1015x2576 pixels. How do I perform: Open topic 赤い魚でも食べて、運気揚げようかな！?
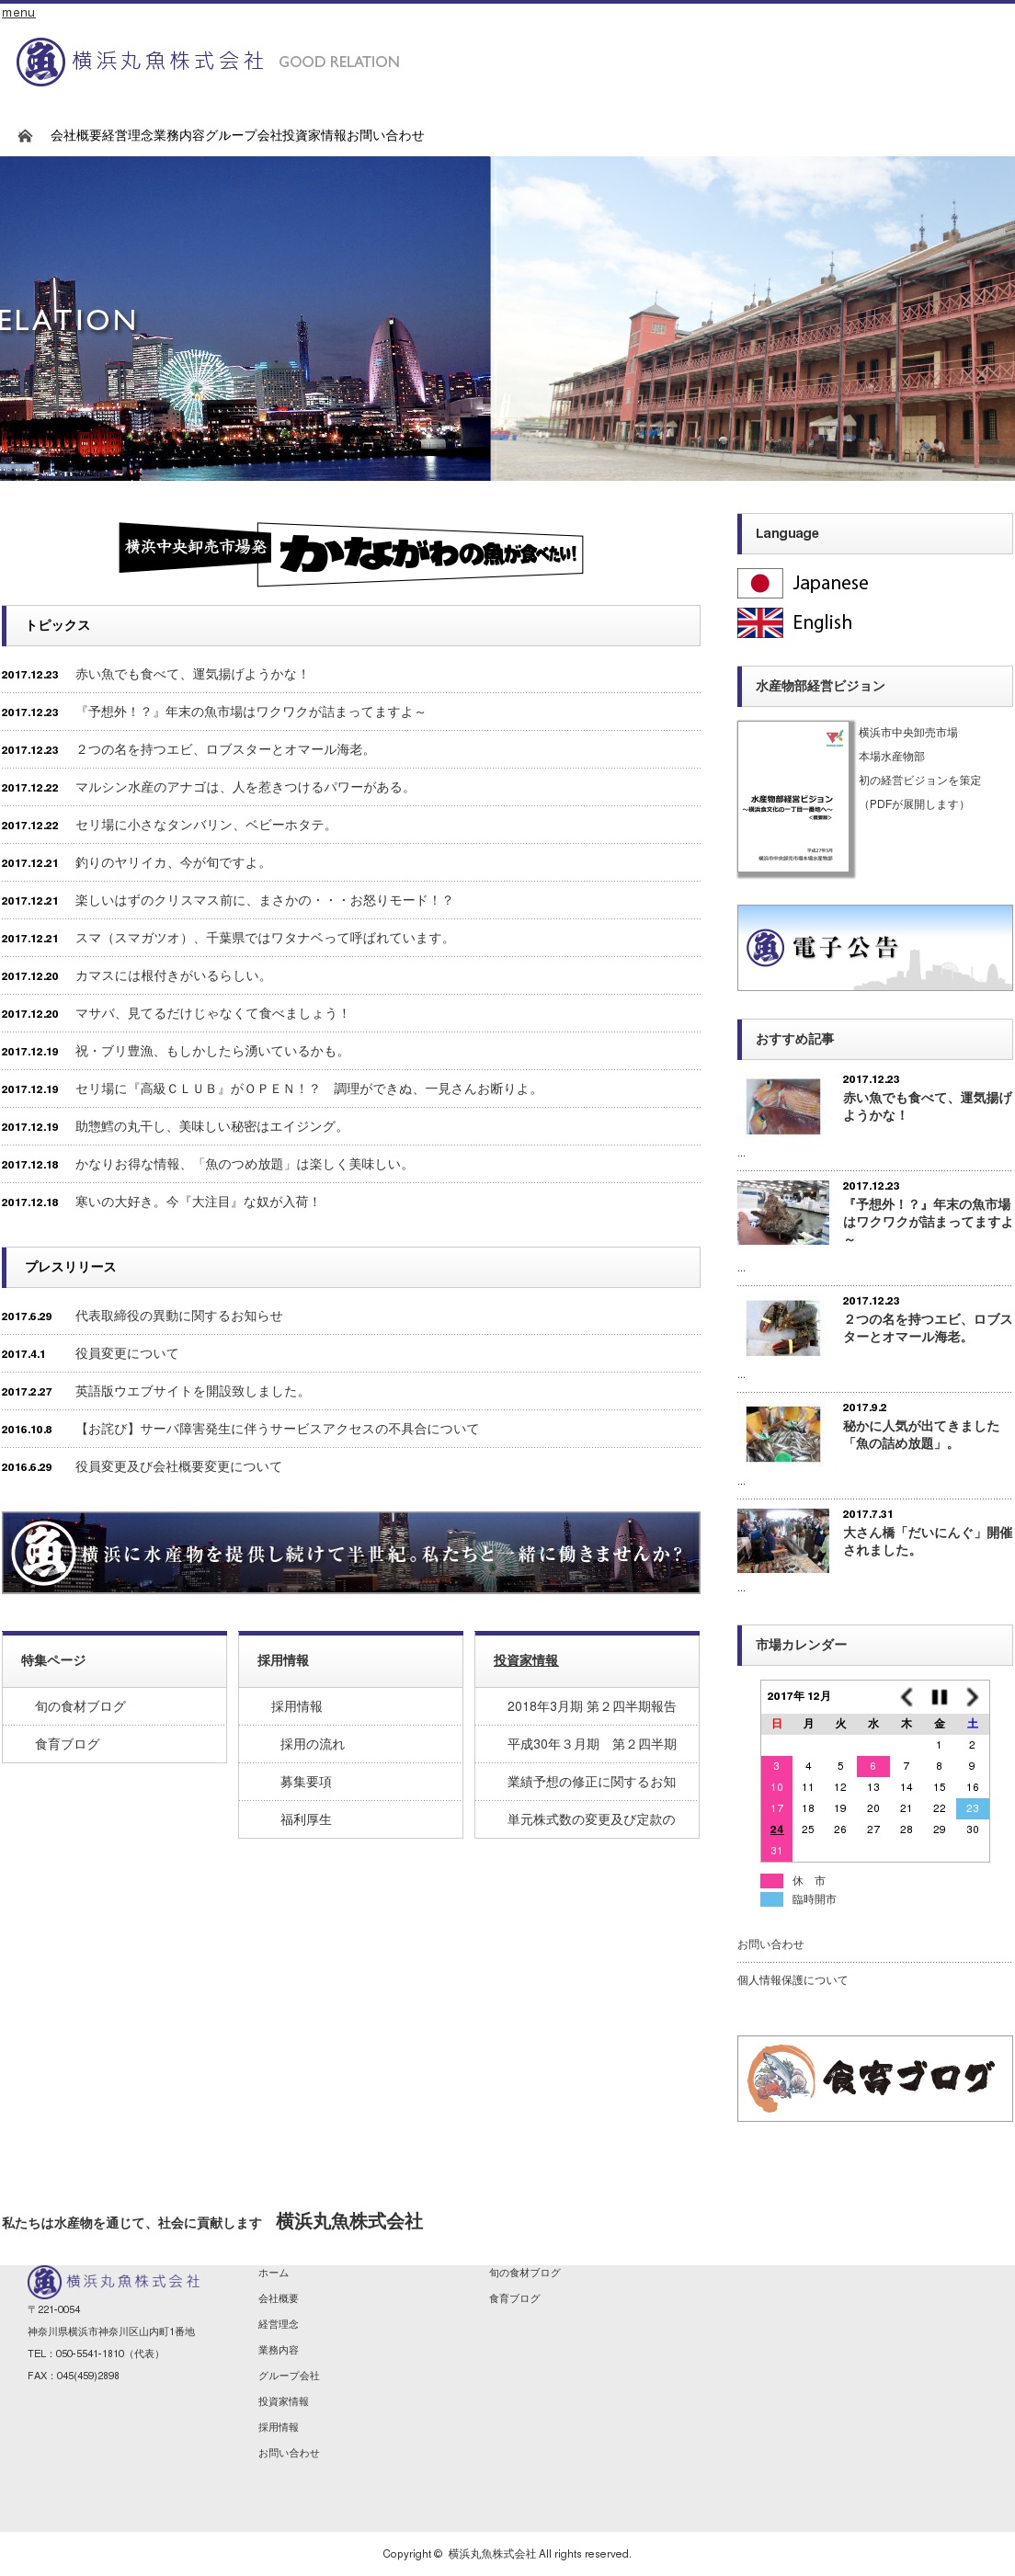click(x=192, y=675)
